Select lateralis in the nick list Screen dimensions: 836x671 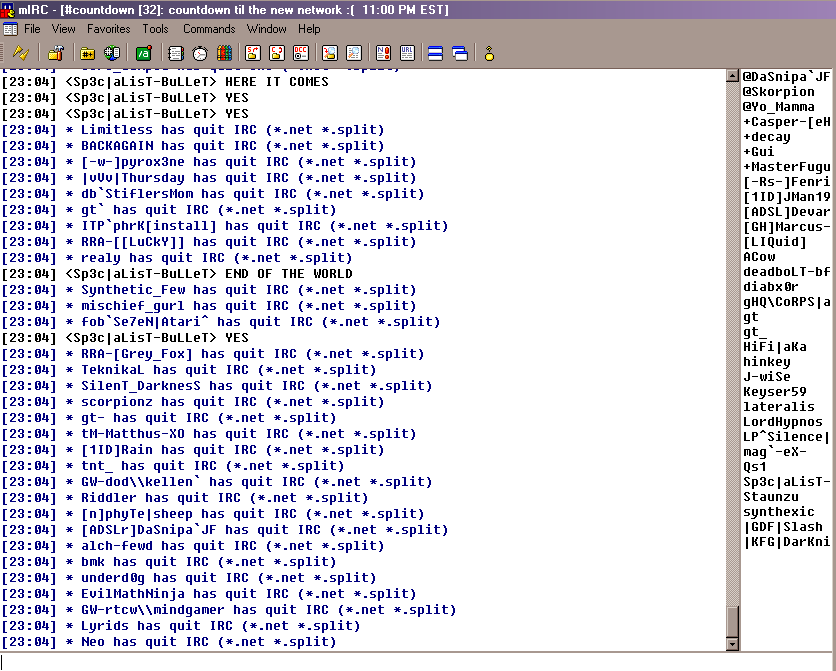pos(778,406)
